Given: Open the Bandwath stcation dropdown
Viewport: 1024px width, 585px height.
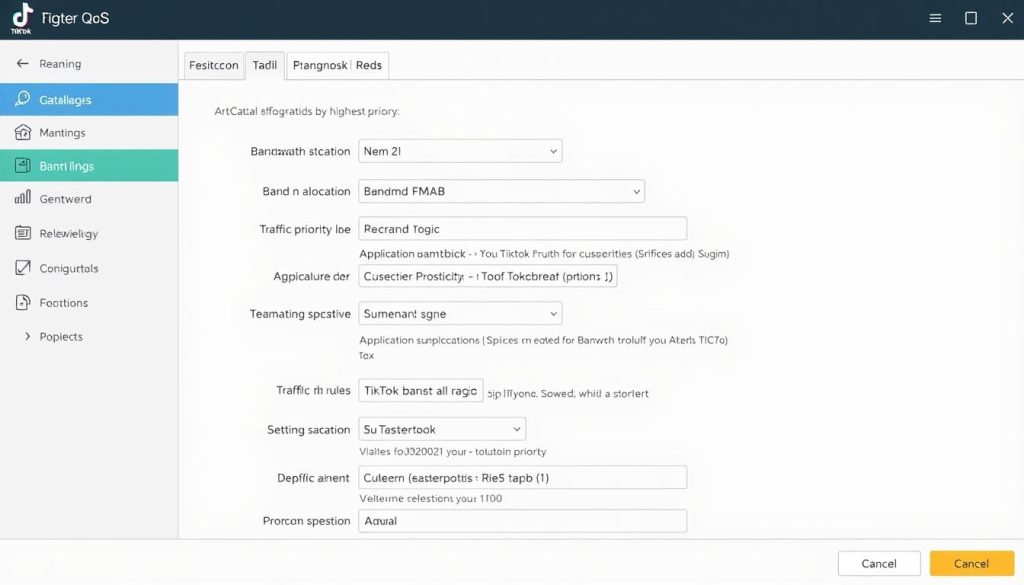Looking at the screenshot, I should [460, 151].
